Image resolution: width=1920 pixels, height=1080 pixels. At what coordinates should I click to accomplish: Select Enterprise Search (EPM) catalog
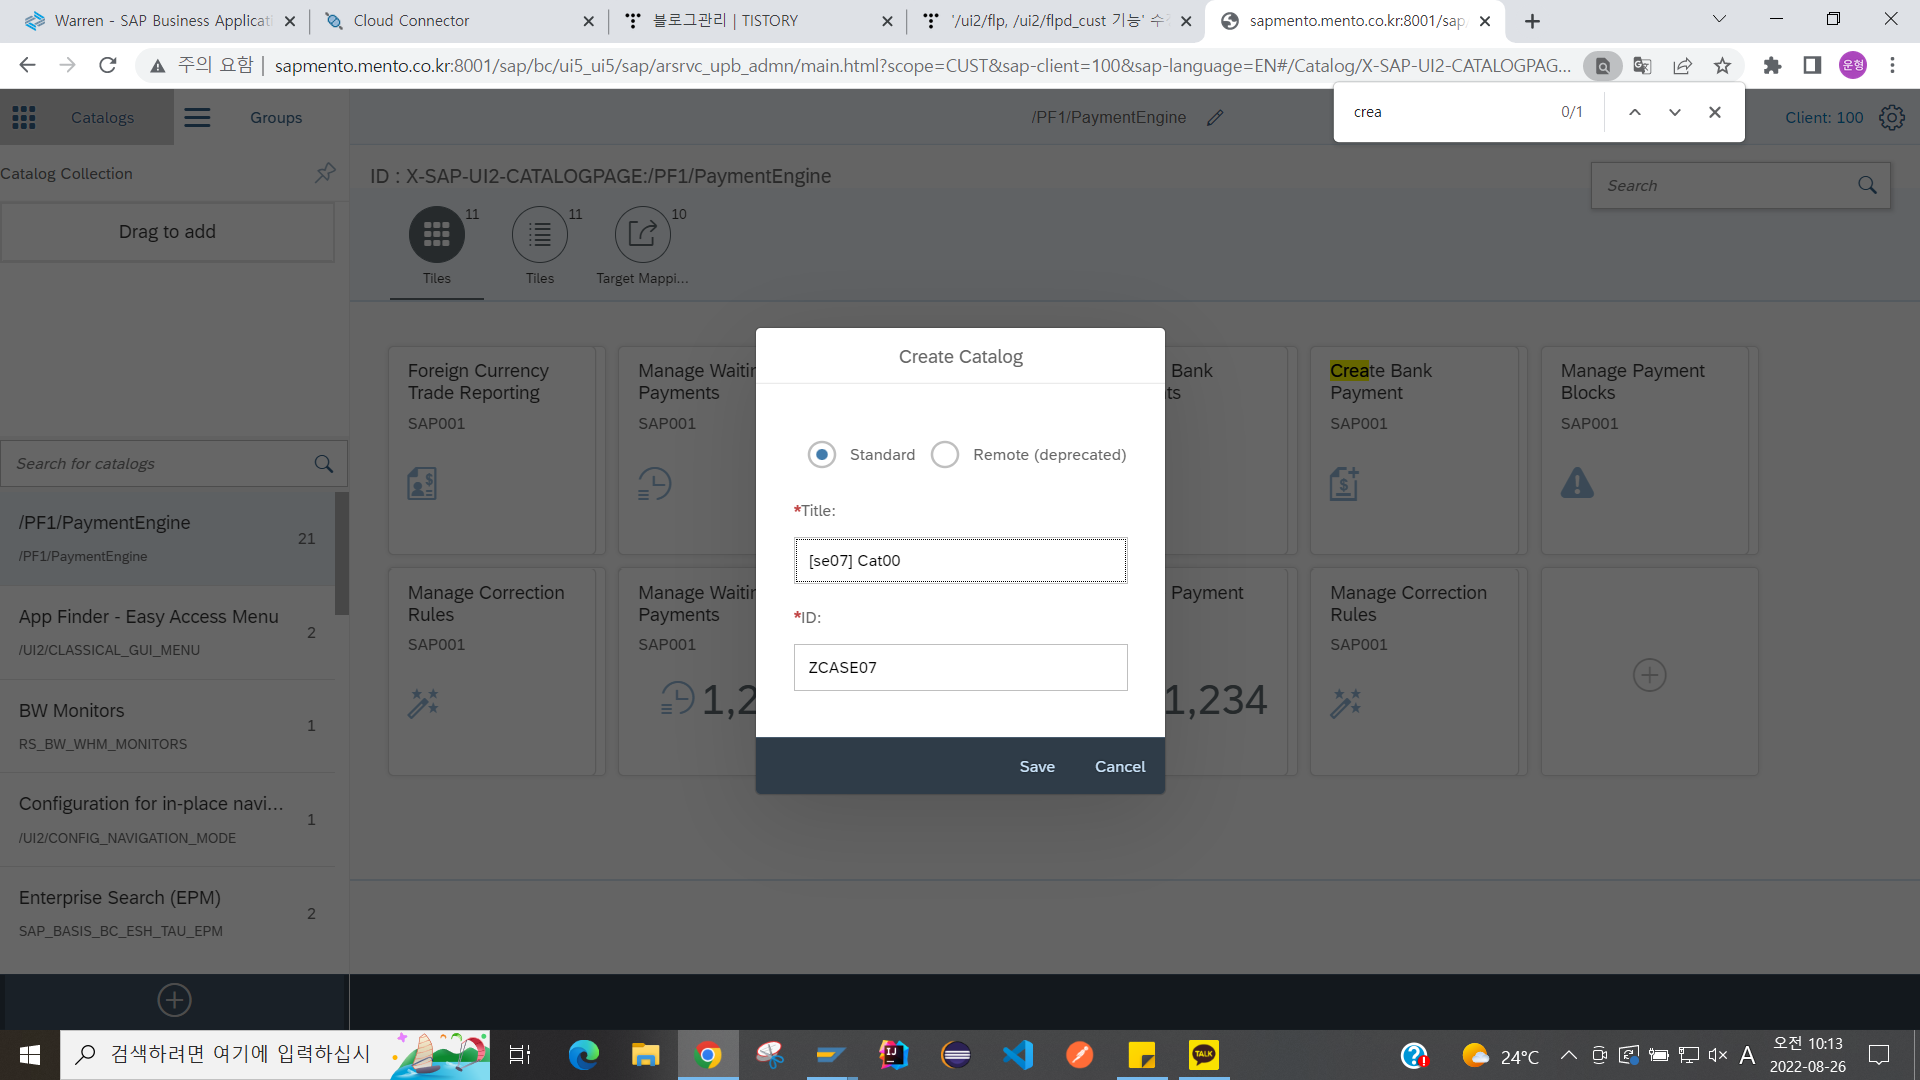(167, 913)
